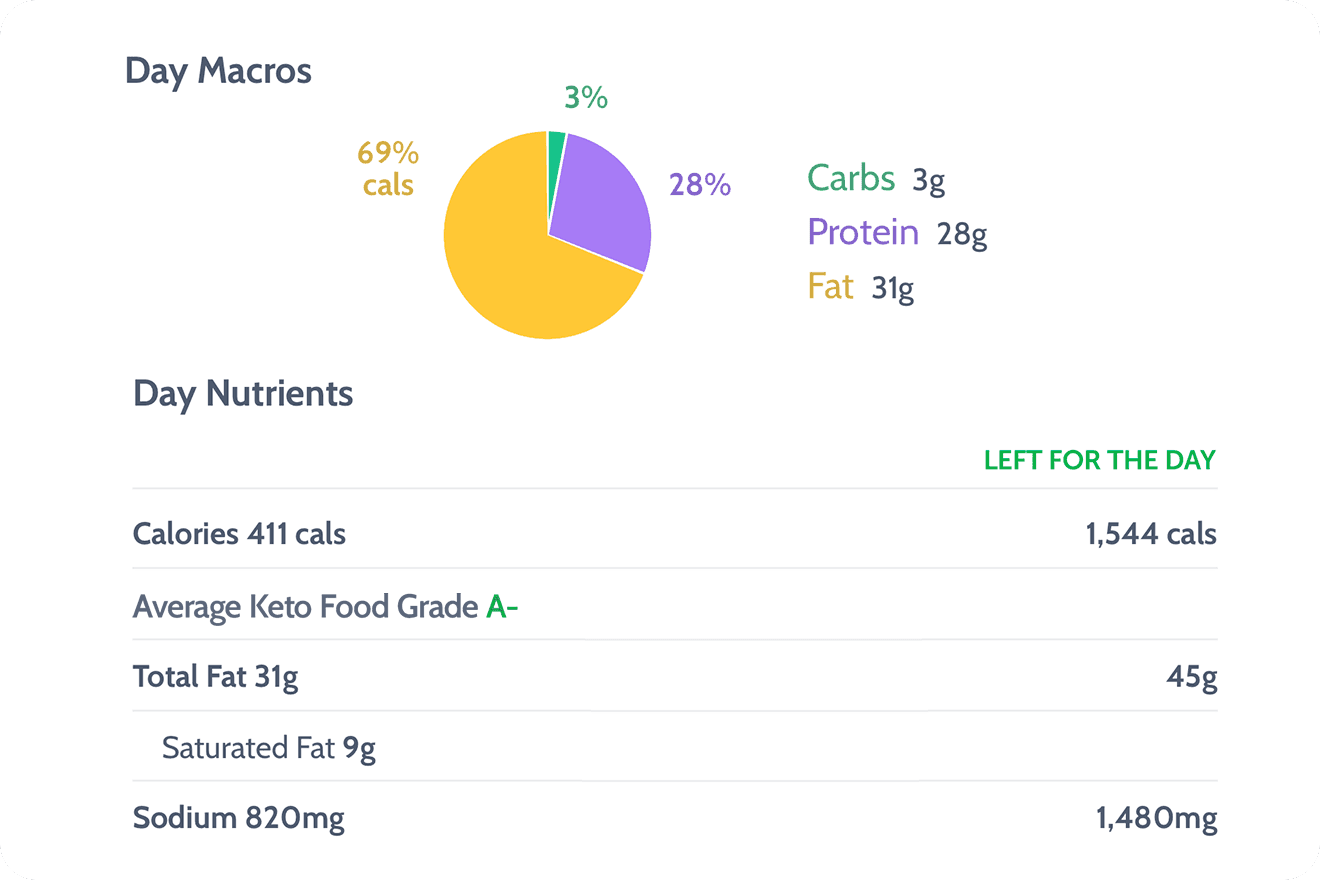The height and width of the screenshot is (880, 1320).
Task: Open the Calories 411 cals row
Action: pyautogui.click(x=239, y=533)
